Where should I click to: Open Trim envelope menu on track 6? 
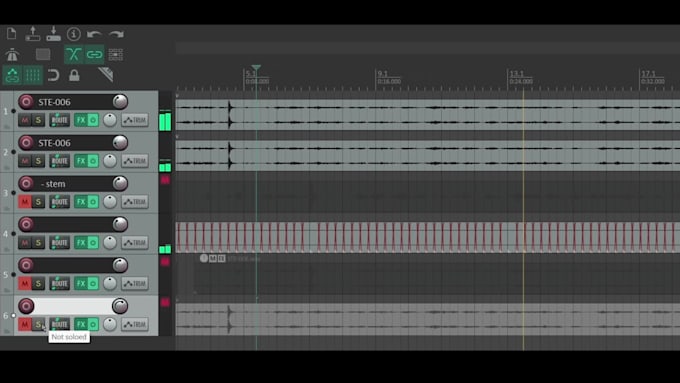pos(135,324)
